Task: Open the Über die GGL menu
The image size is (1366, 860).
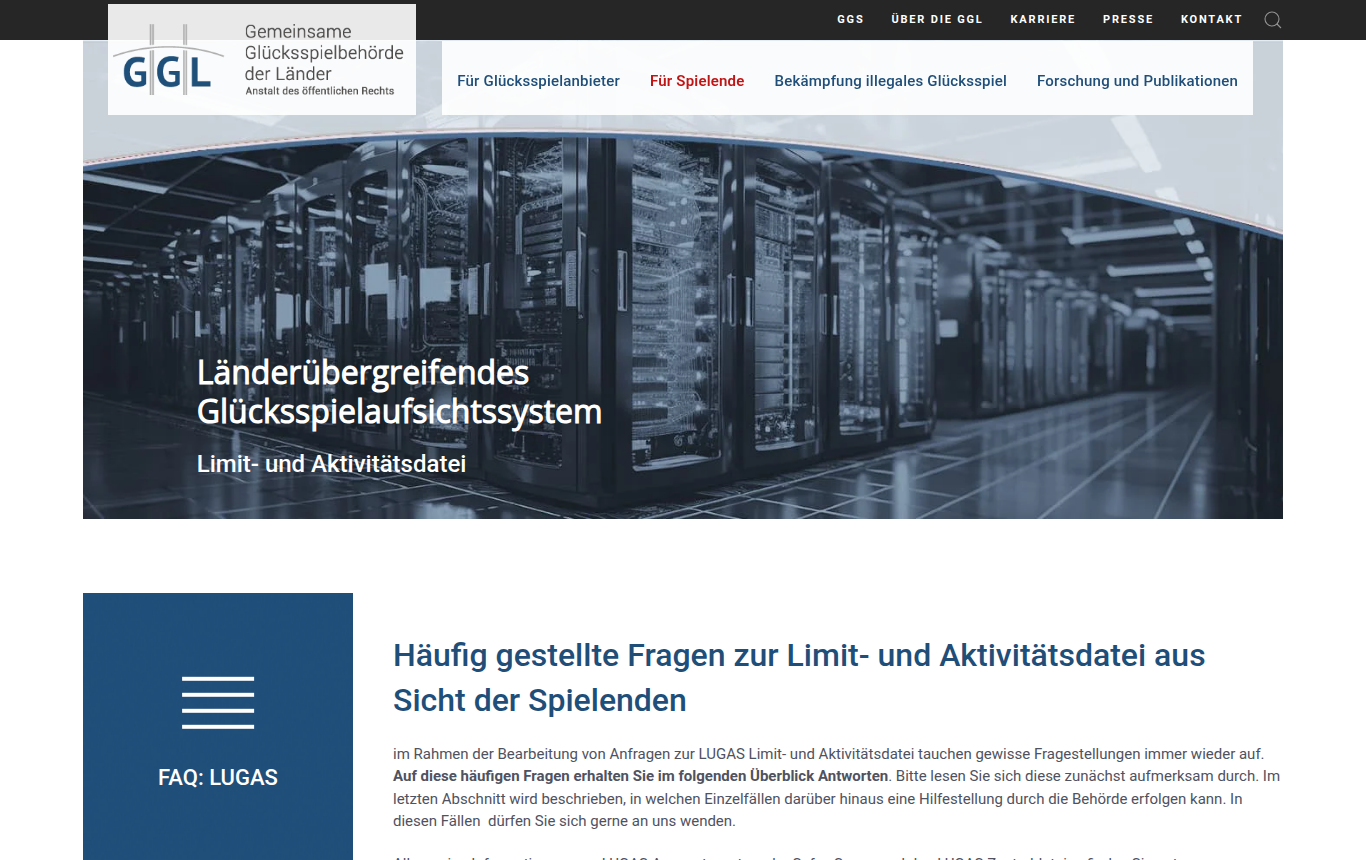Action: 937,19
